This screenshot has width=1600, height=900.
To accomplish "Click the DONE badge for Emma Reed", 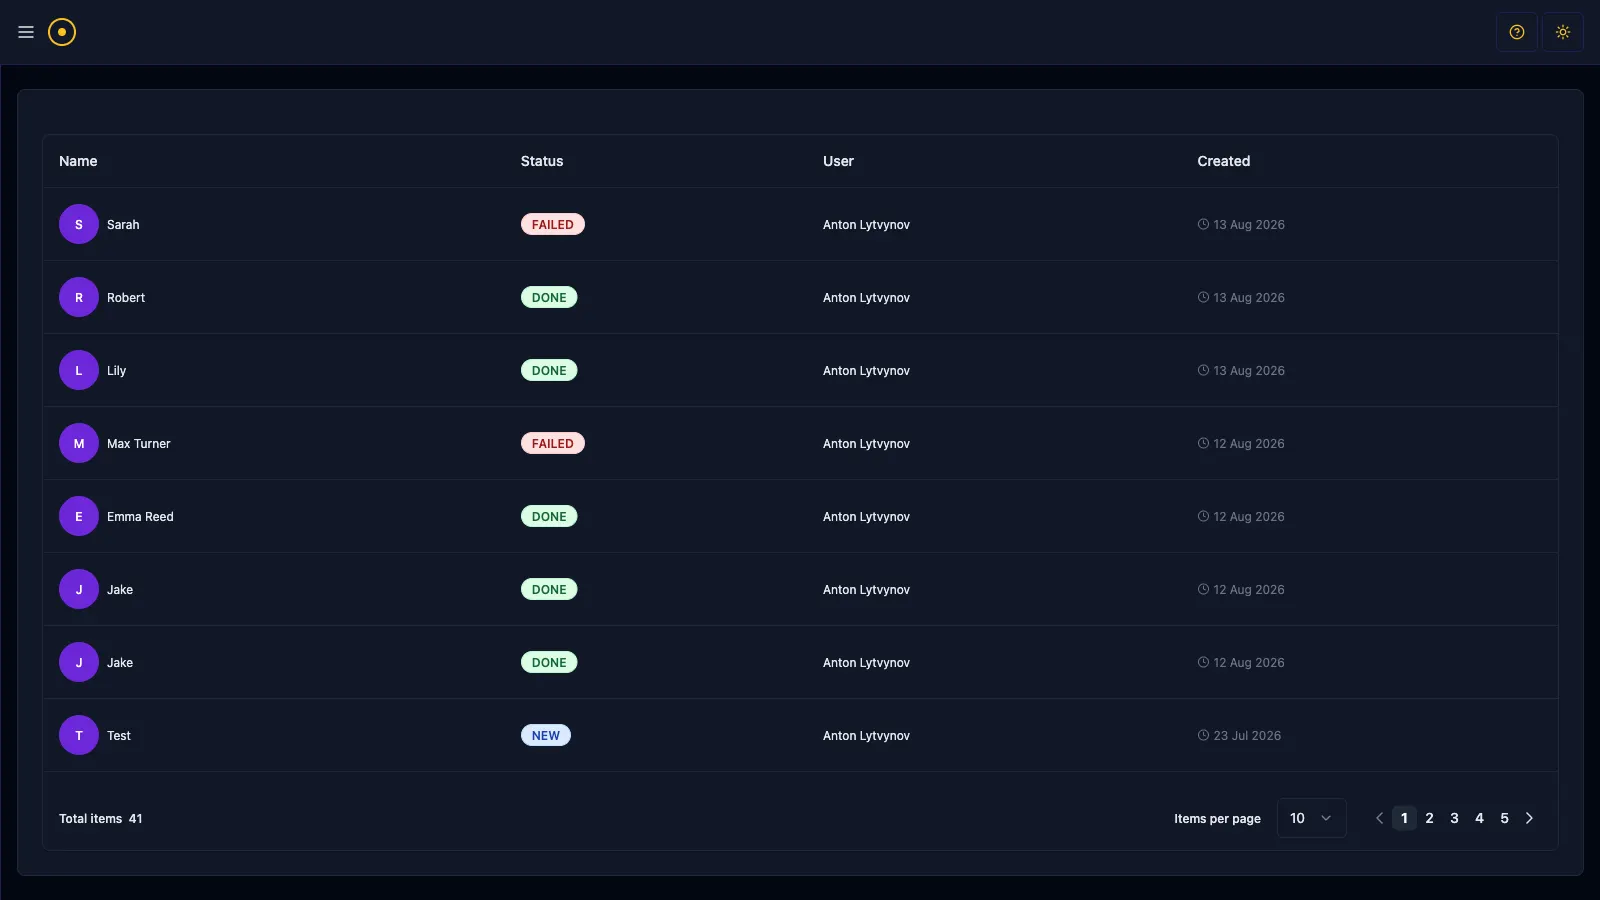I will (549, 516).
